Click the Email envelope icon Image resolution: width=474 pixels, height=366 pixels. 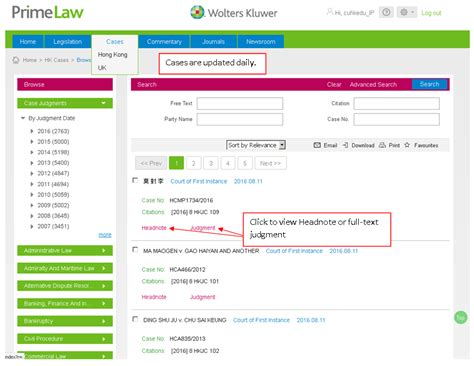[317, 145]
